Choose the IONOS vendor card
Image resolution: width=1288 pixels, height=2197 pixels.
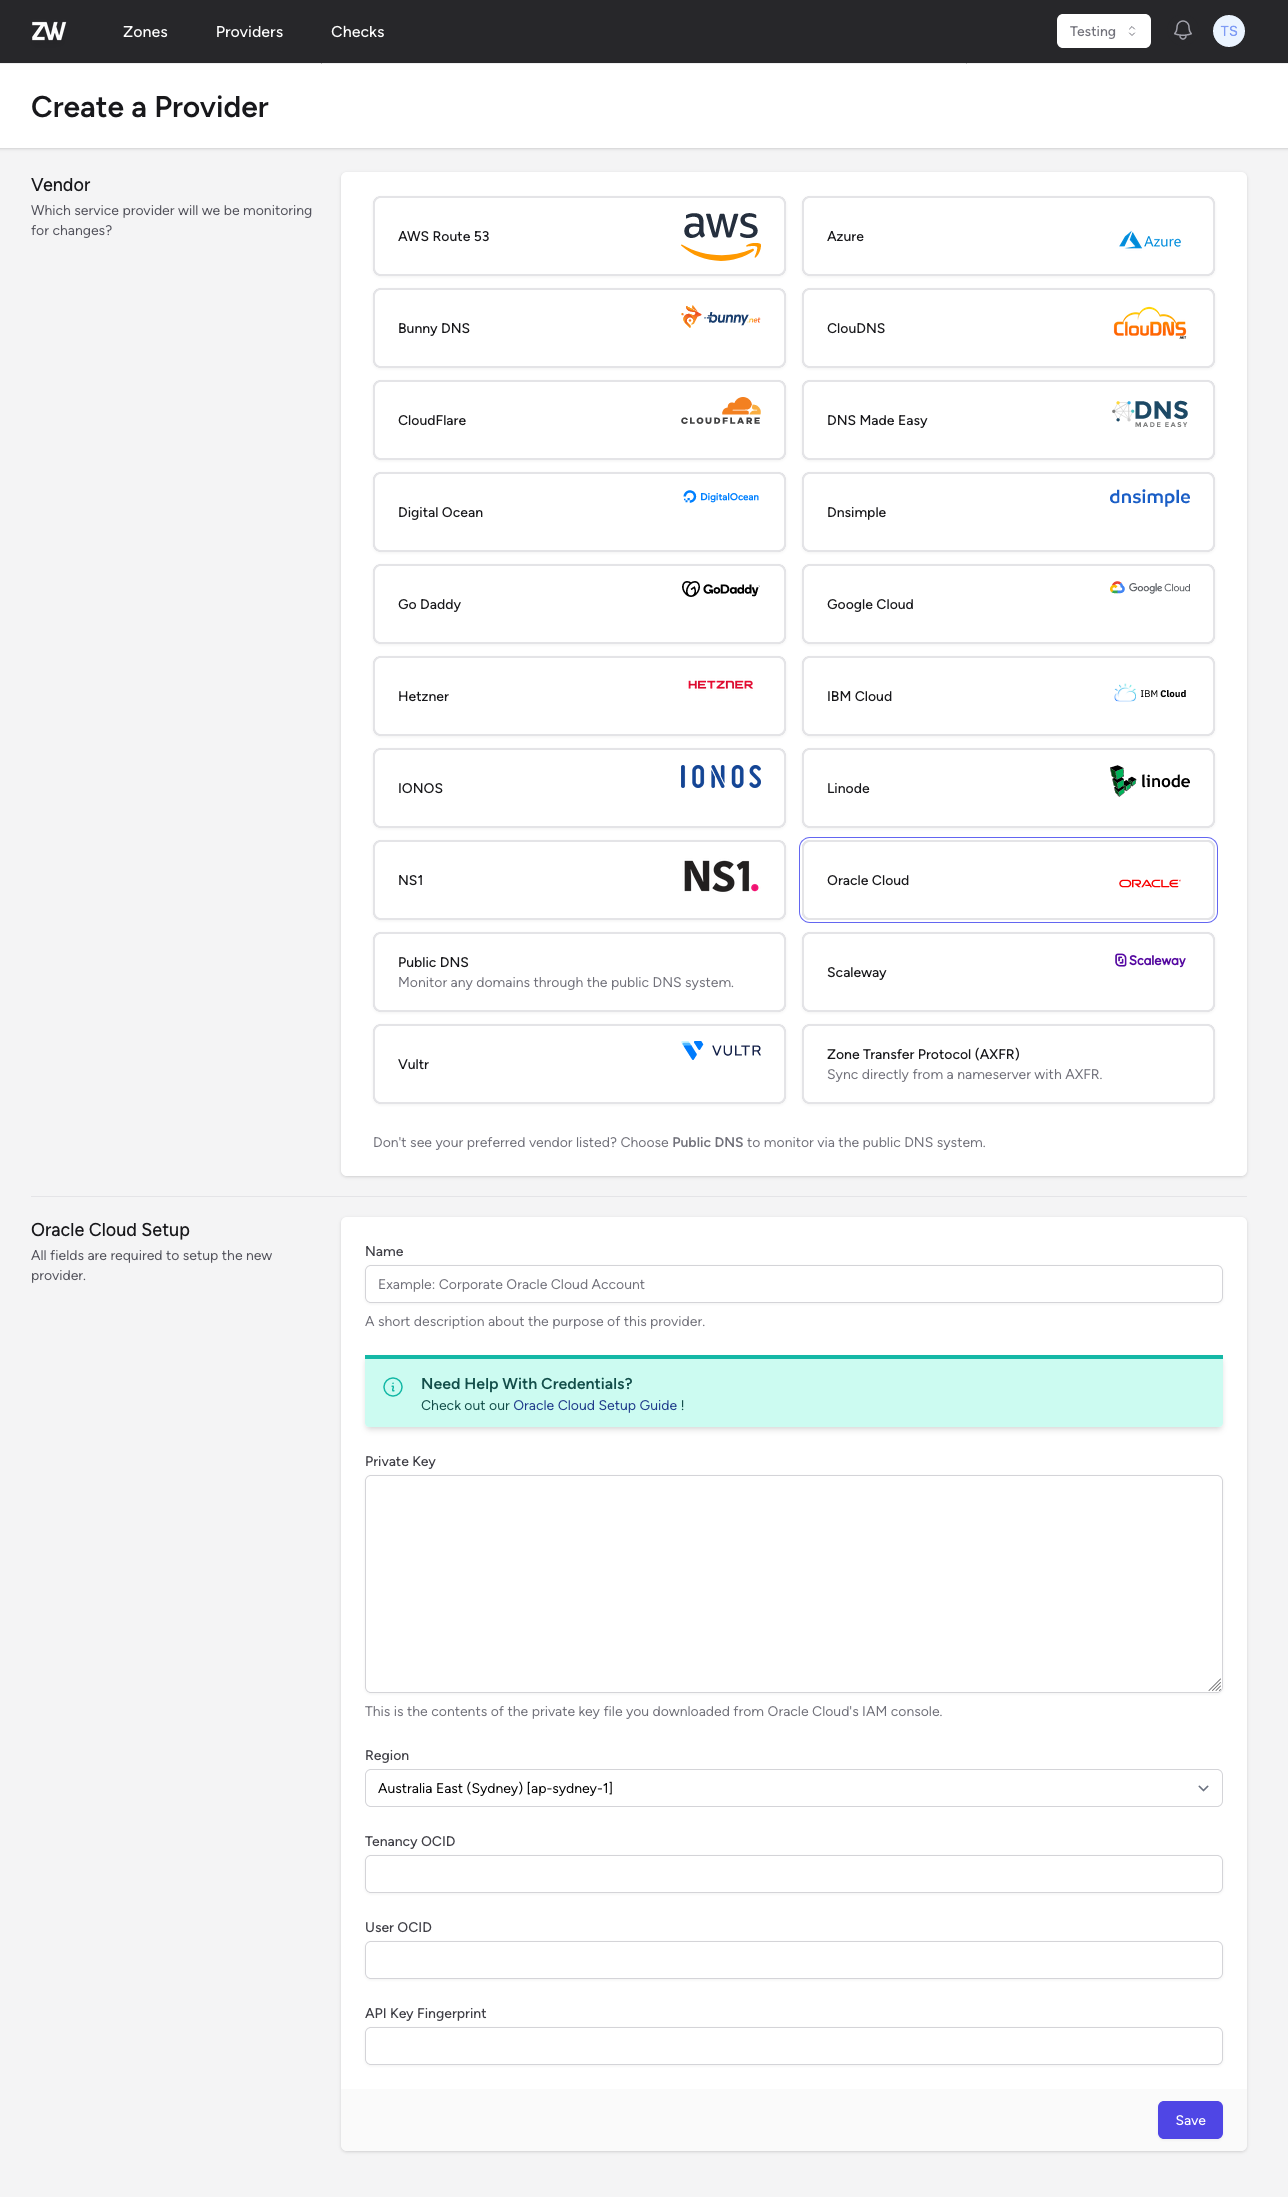579,788
